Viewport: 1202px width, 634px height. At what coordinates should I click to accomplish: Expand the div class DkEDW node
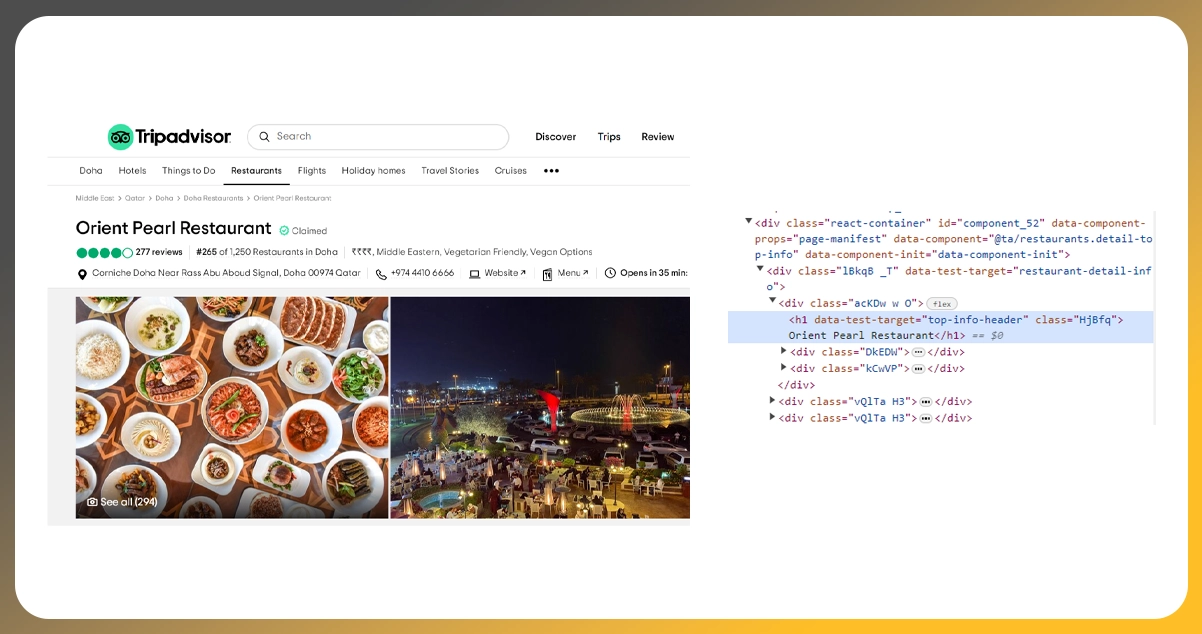pos(784,351)
